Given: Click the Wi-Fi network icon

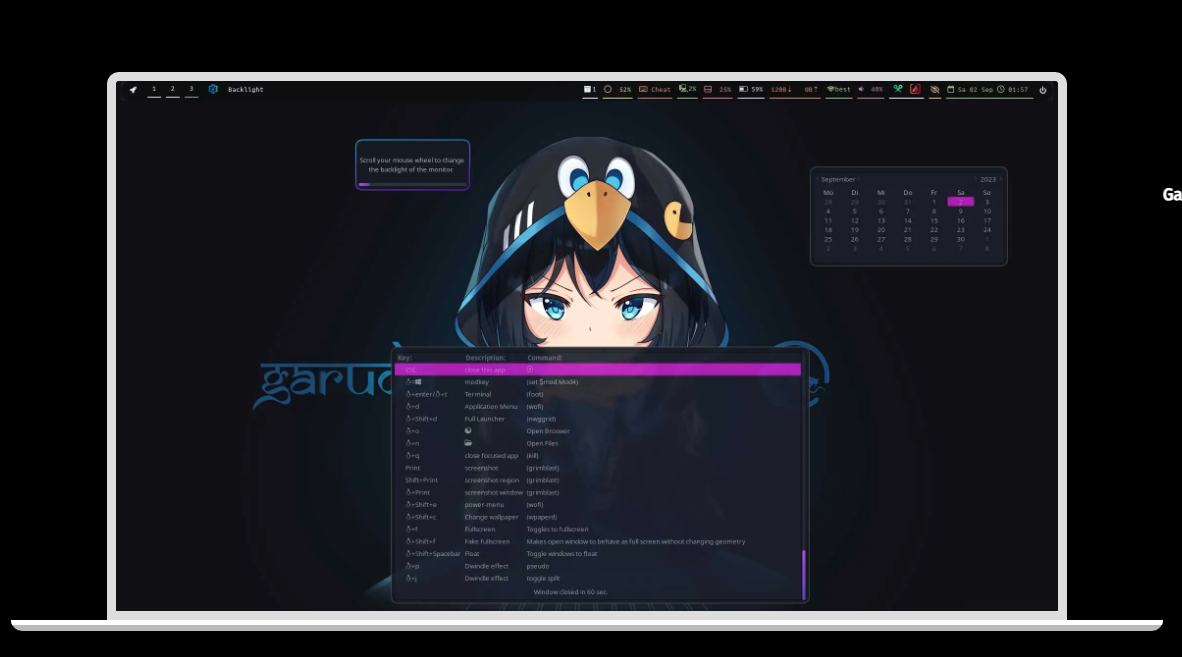Looking at the screenshot, I should pos(830,90).
